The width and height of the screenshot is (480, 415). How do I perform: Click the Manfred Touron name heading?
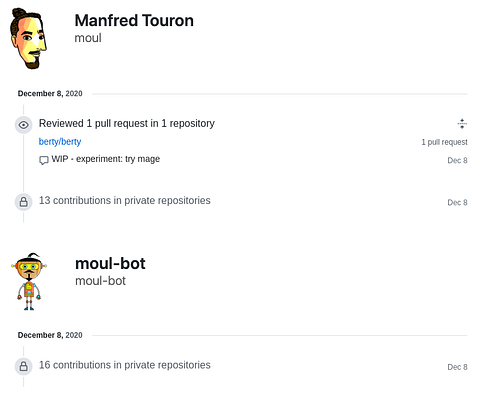[134, 20]
